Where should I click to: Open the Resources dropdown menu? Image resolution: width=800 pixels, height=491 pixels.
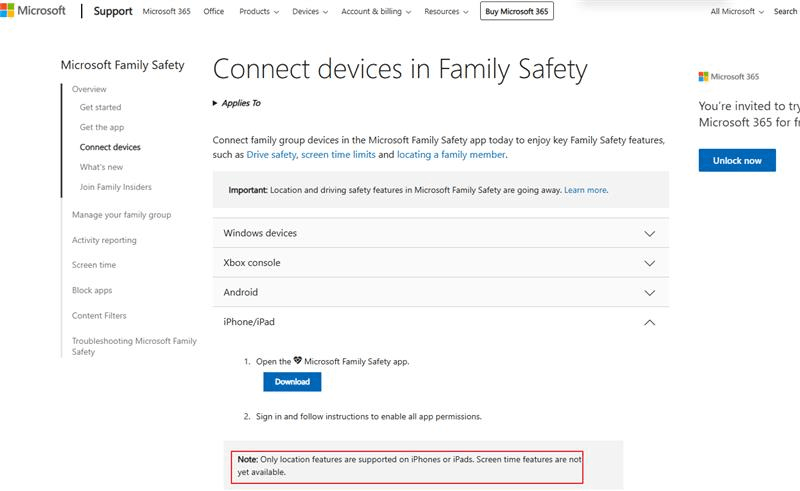[x=445, y=12]
